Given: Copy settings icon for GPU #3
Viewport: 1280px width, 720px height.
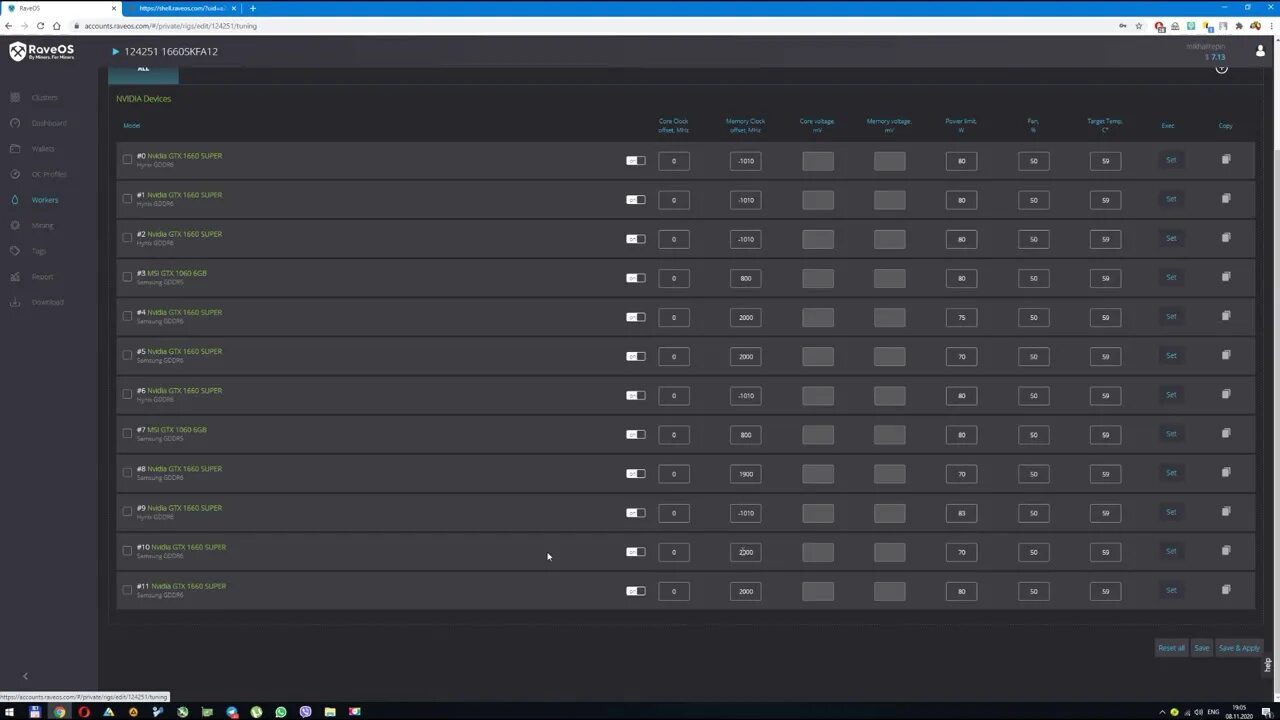Looking at the screenshot, I should (1226, 276).
